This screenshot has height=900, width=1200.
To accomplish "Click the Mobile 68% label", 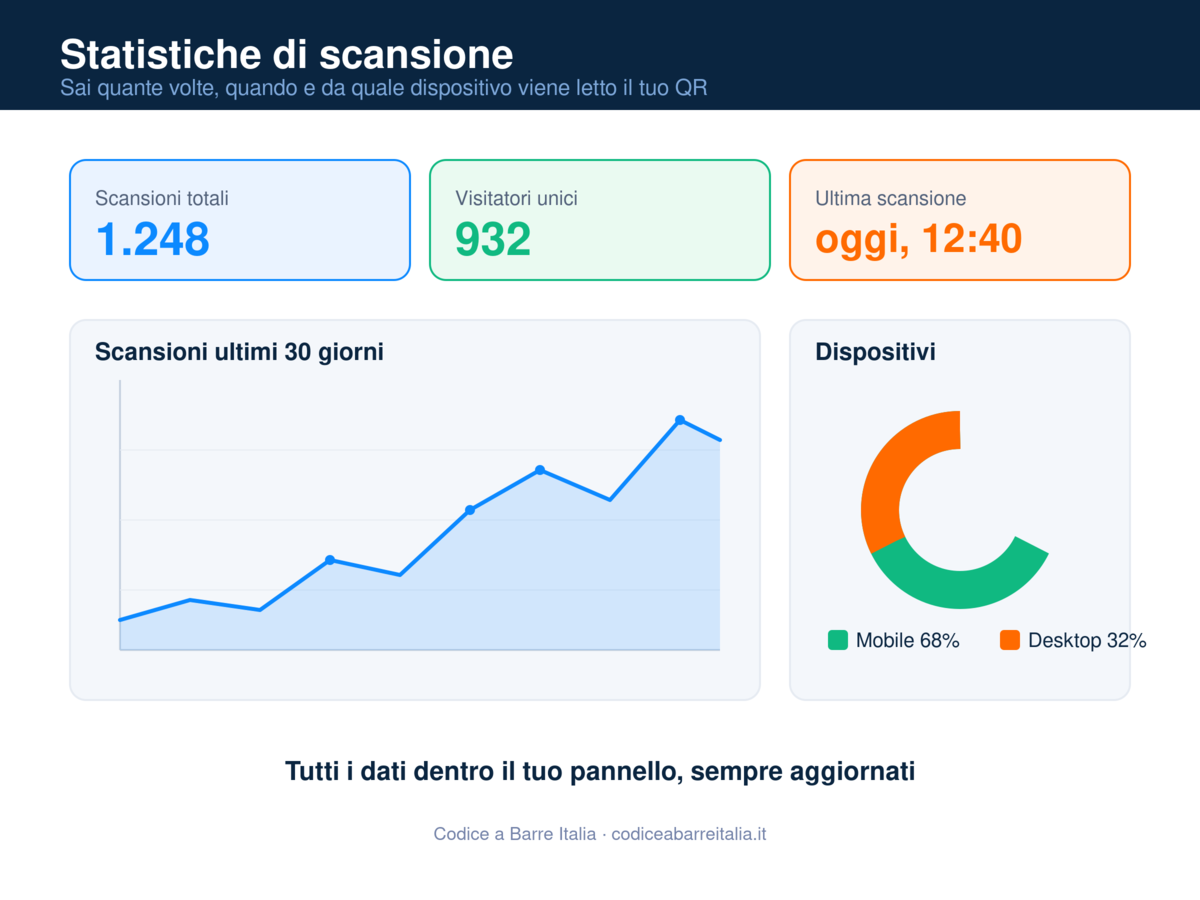I will pyautogui.click(x=908, y=641).
